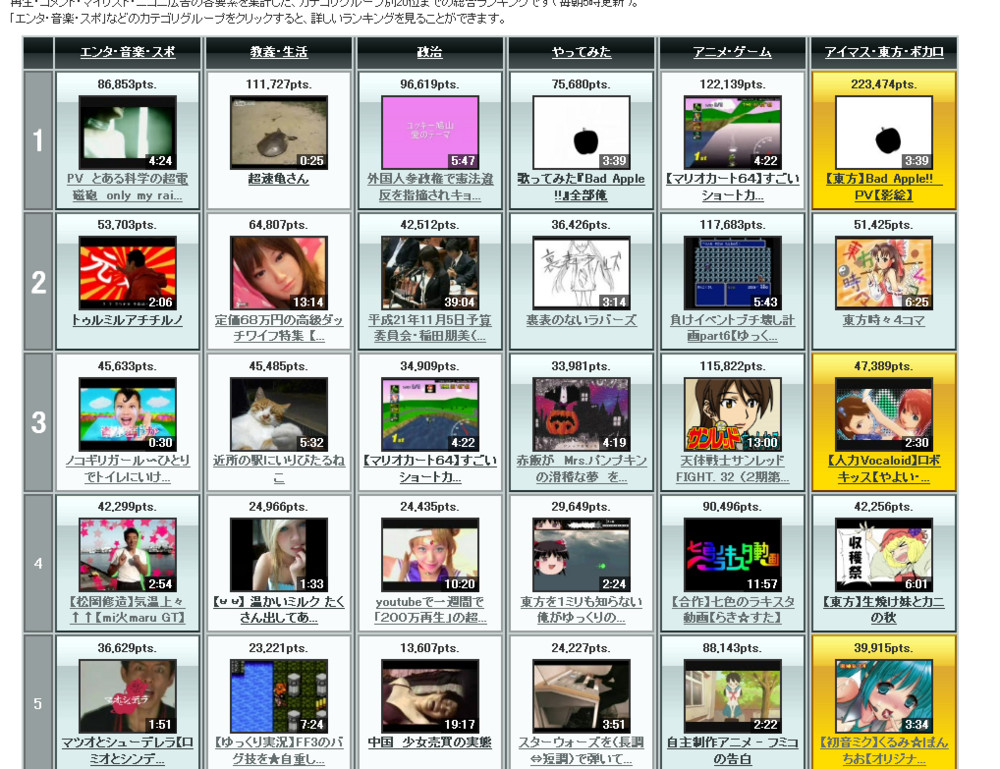Click the 【松岡修造】気温上々↑↑ link
This screenshot has width=1000, height=769.
(128, 610)
